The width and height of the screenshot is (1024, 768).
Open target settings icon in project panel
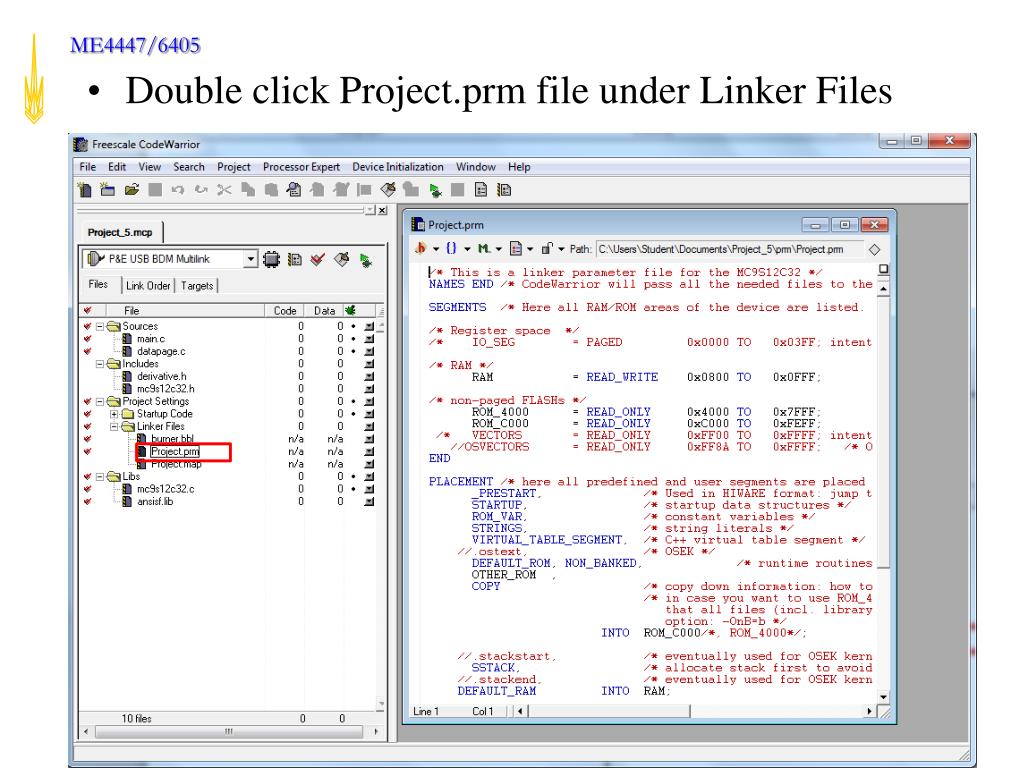(295, 260)
